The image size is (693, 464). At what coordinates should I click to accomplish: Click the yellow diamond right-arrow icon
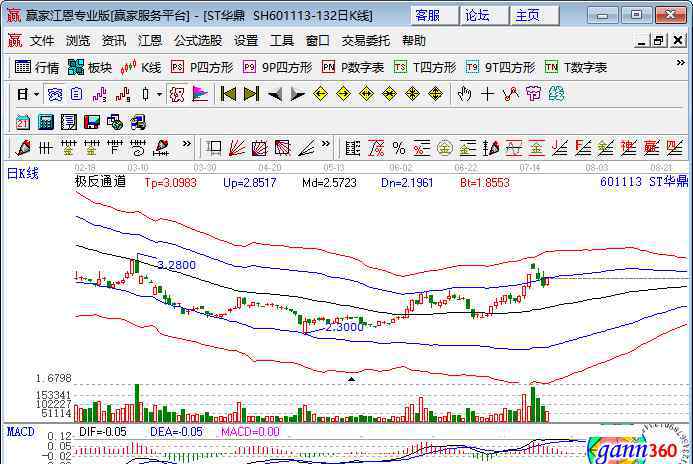pyautogui.click(x=343, y=94)
